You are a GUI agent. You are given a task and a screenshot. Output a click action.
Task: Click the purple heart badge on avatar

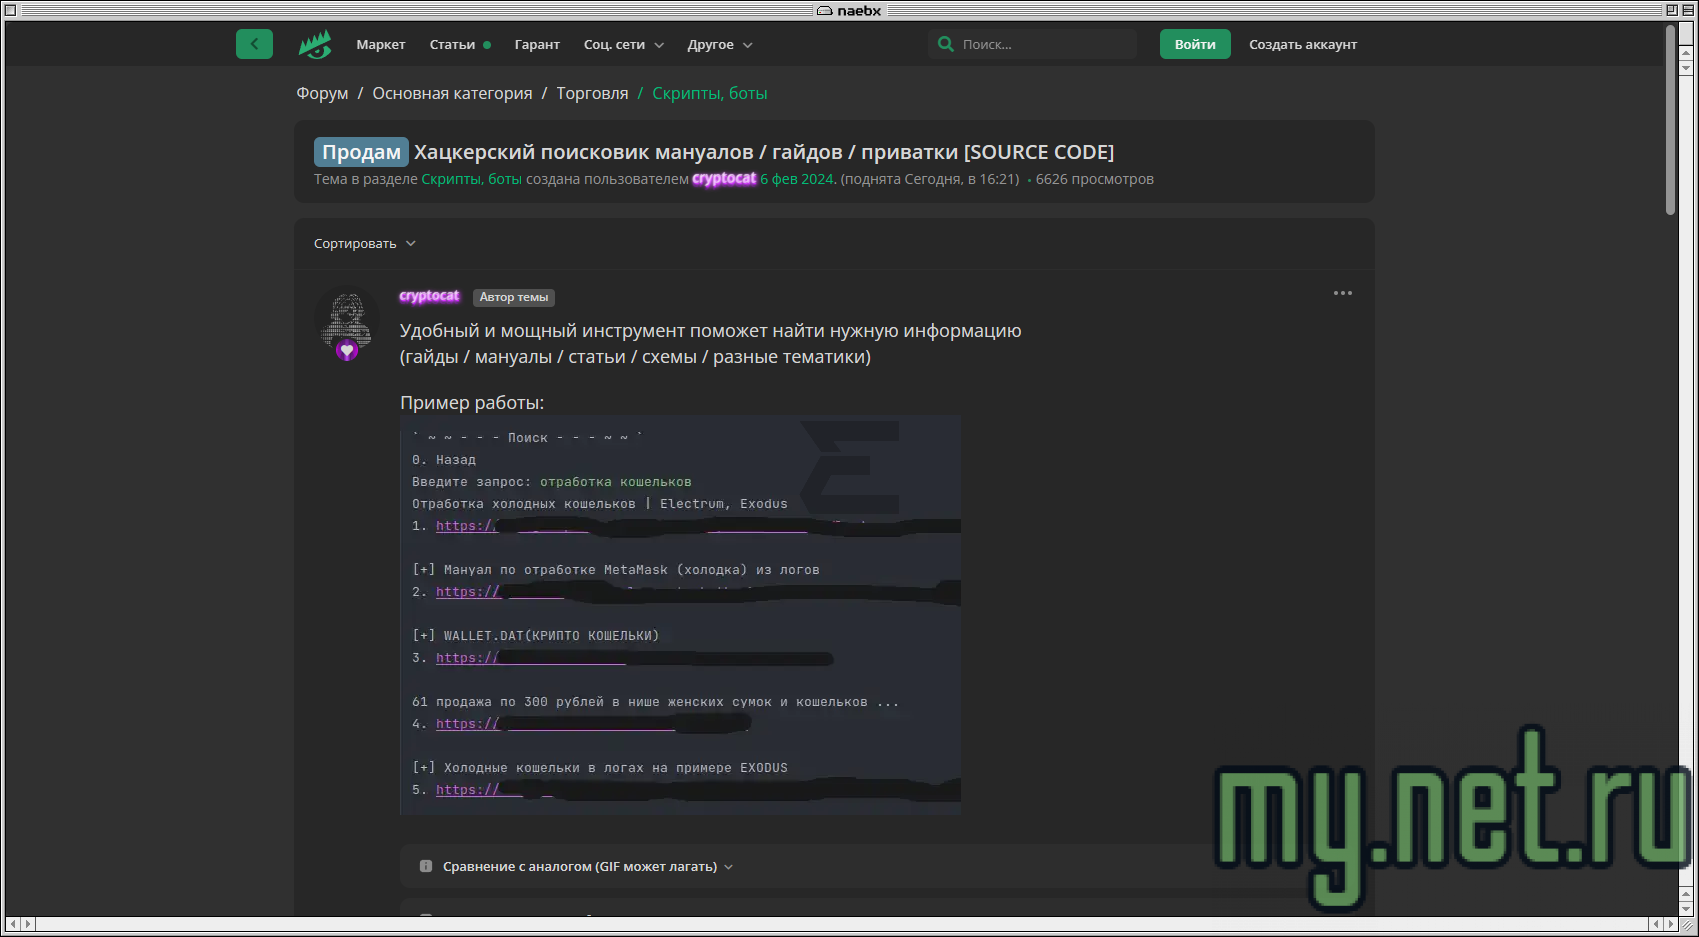[x=347, y=350]
